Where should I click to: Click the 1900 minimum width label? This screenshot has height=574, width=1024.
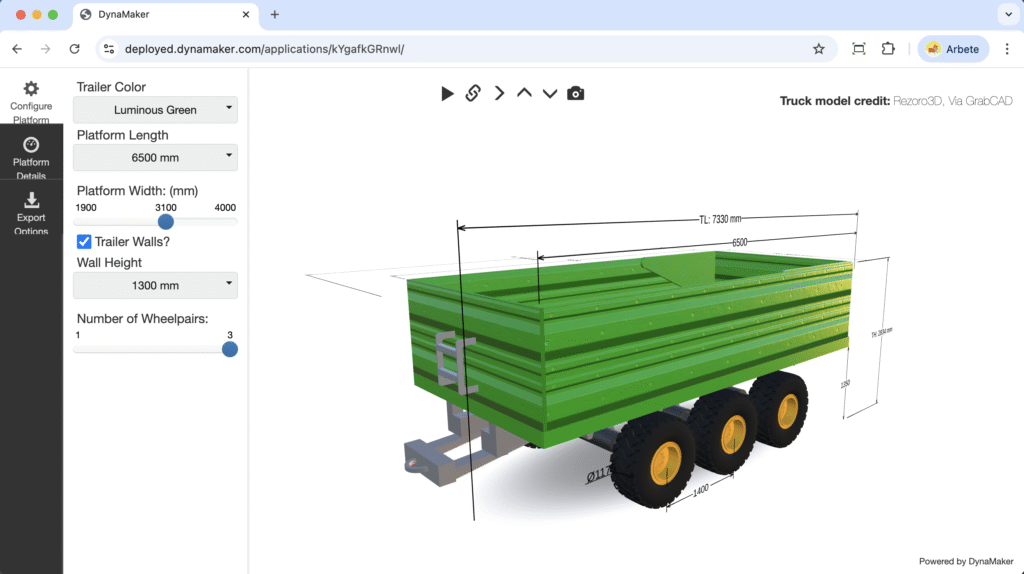pyautogui.click(x=86, y=208)
